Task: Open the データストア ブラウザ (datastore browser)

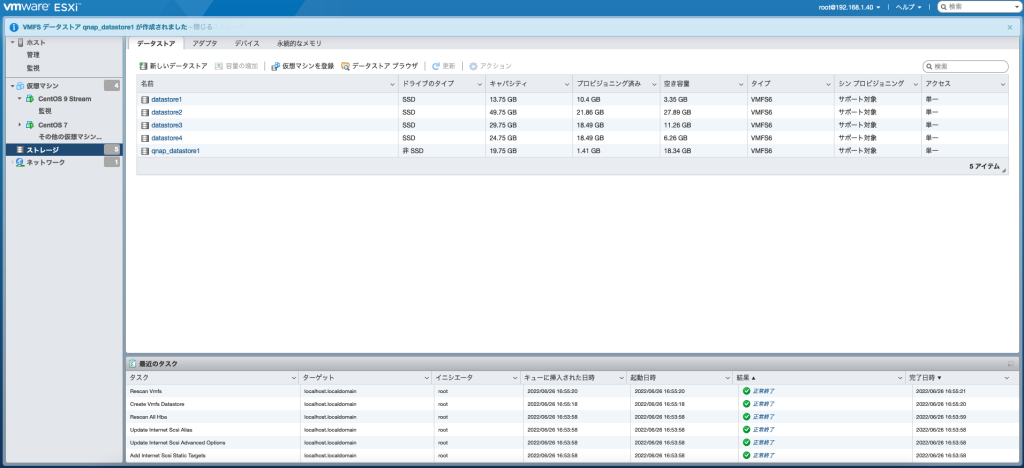Action: point(345,66)
